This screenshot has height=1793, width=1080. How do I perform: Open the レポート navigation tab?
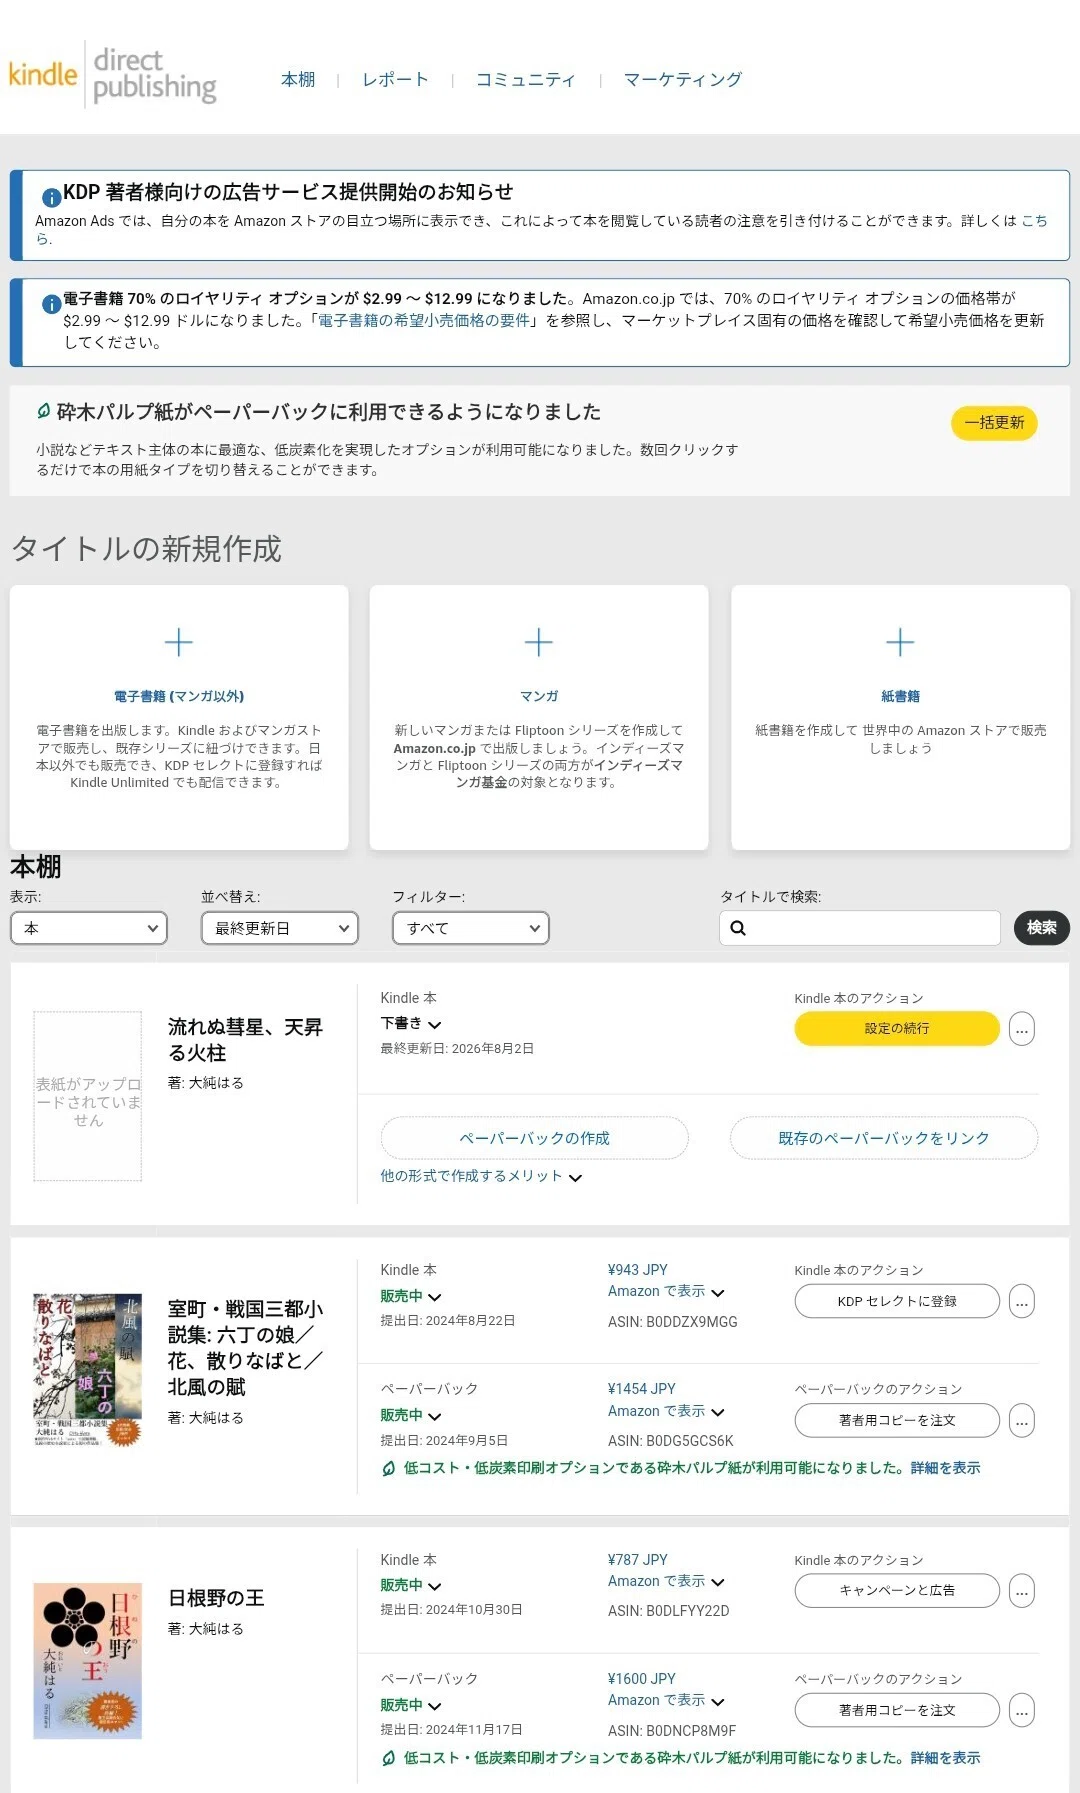[x=395, y=79]
